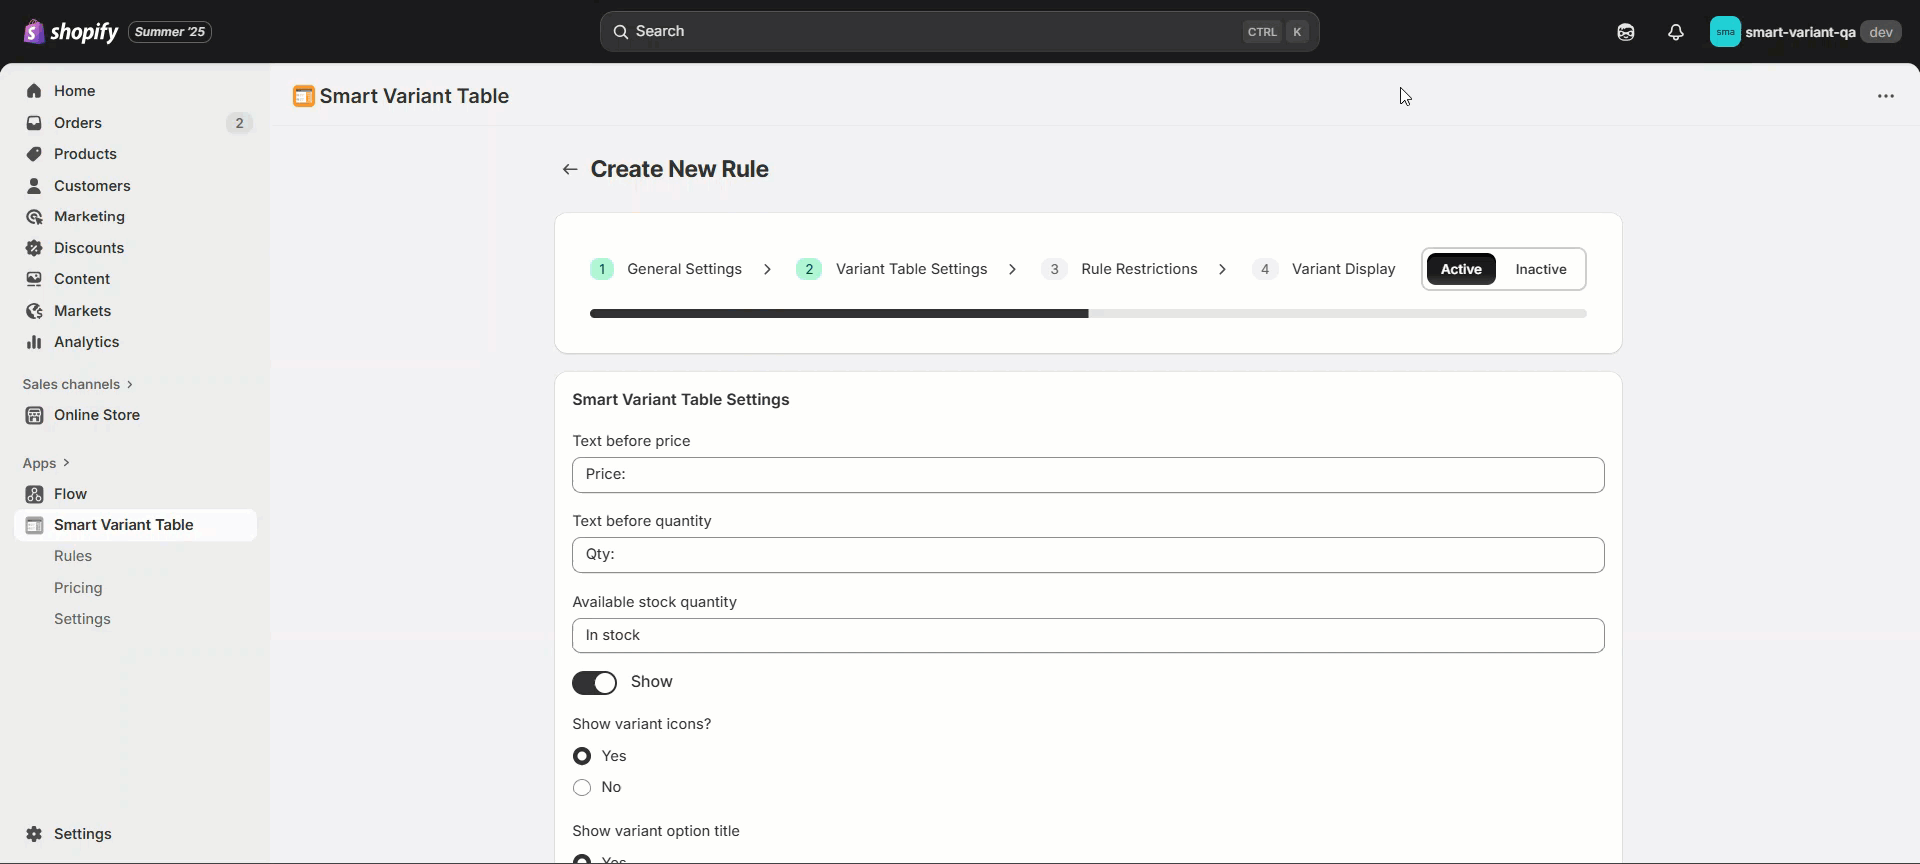The height and width of the screenshot is (864, 1920).
Task: Click the Text before price input field
Action: pyautogui.click(x=1088, y=475)
